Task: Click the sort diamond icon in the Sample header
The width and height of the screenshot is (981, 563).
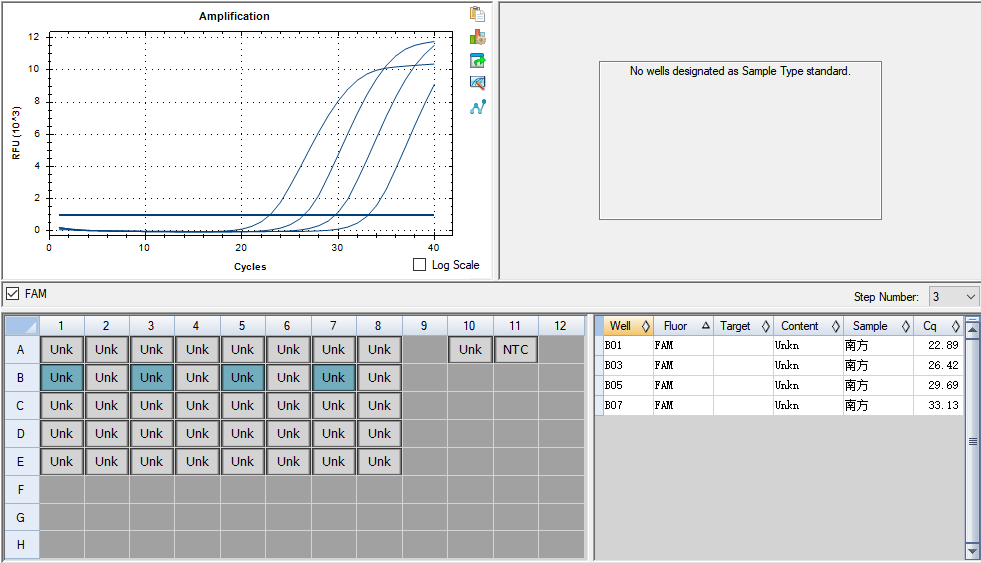Action: click(x=905, y=326)
